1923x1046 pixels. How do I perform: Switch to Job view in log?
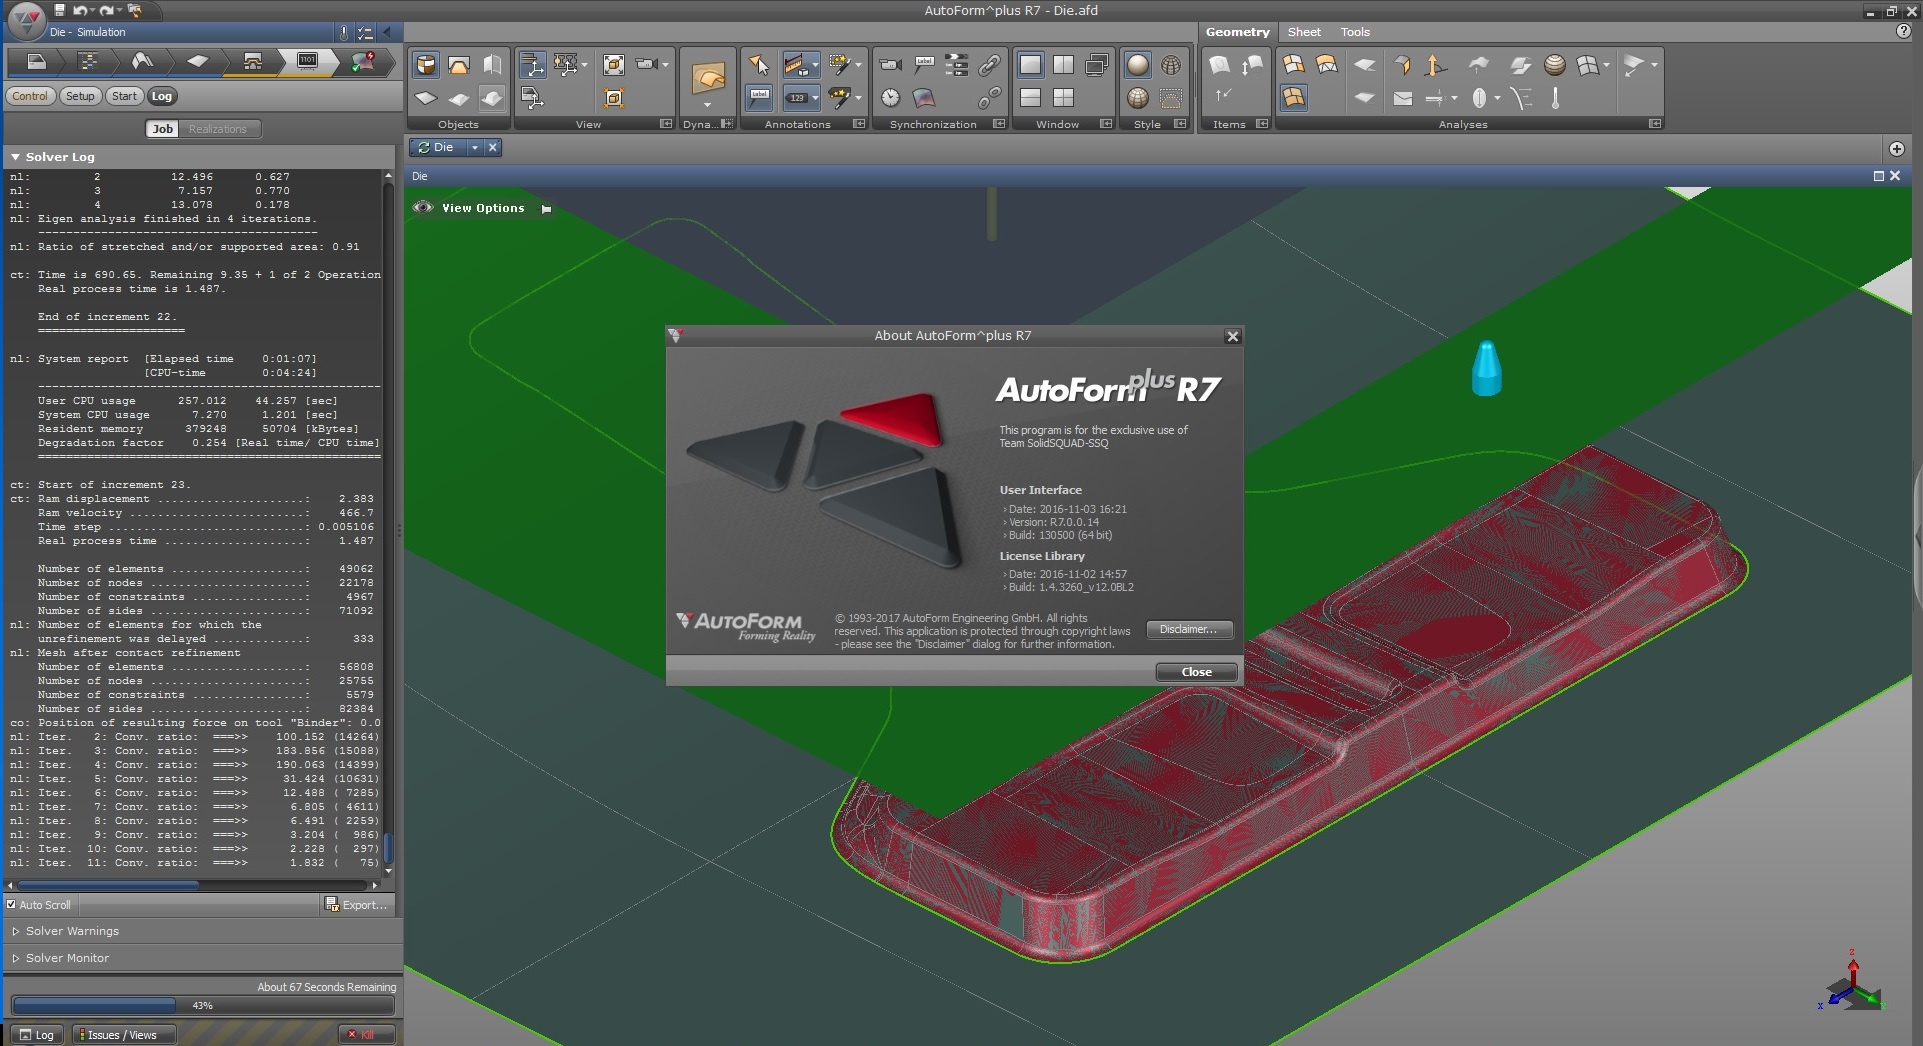(x=162, y=129)
